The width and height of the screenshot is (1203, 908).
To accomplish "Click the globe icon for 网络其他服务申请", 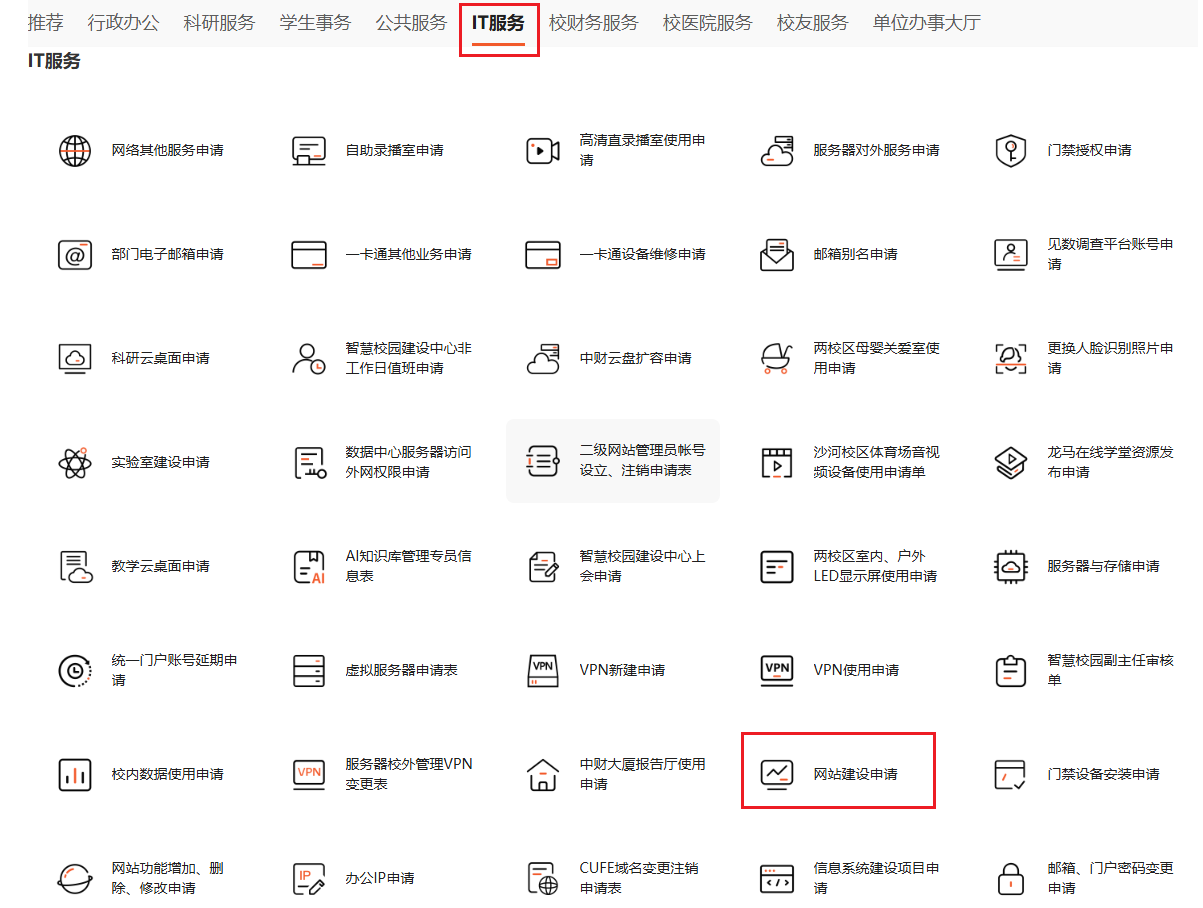I will tap(75, 151).
